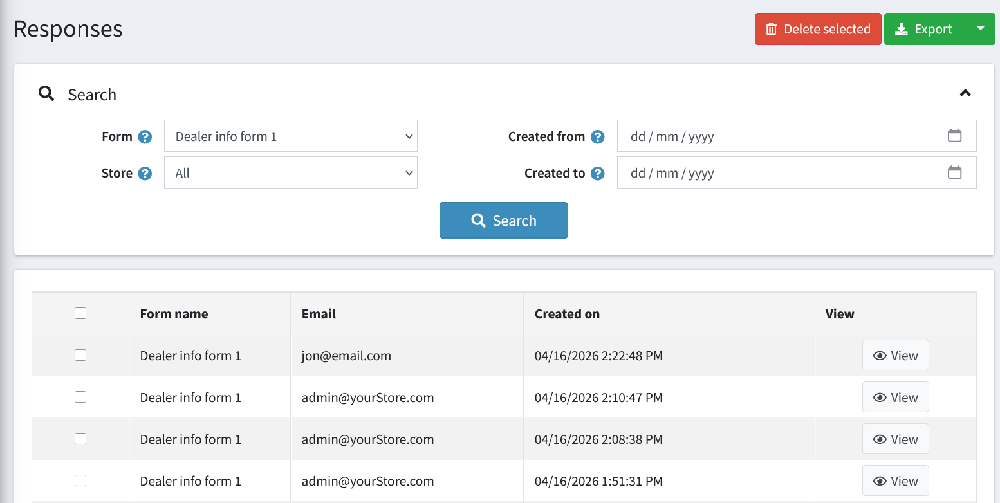Click the Responses page heading
Screen dimensions: 1000x503
(68, 29)
